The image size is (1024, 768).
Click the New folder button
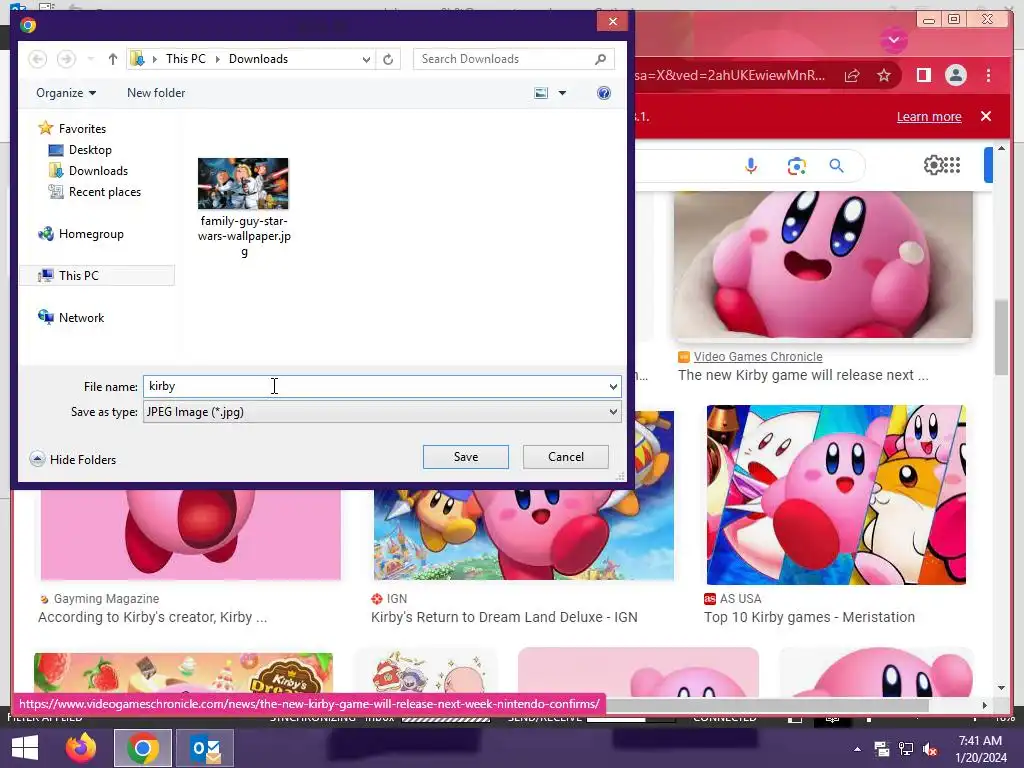[156, 93]
